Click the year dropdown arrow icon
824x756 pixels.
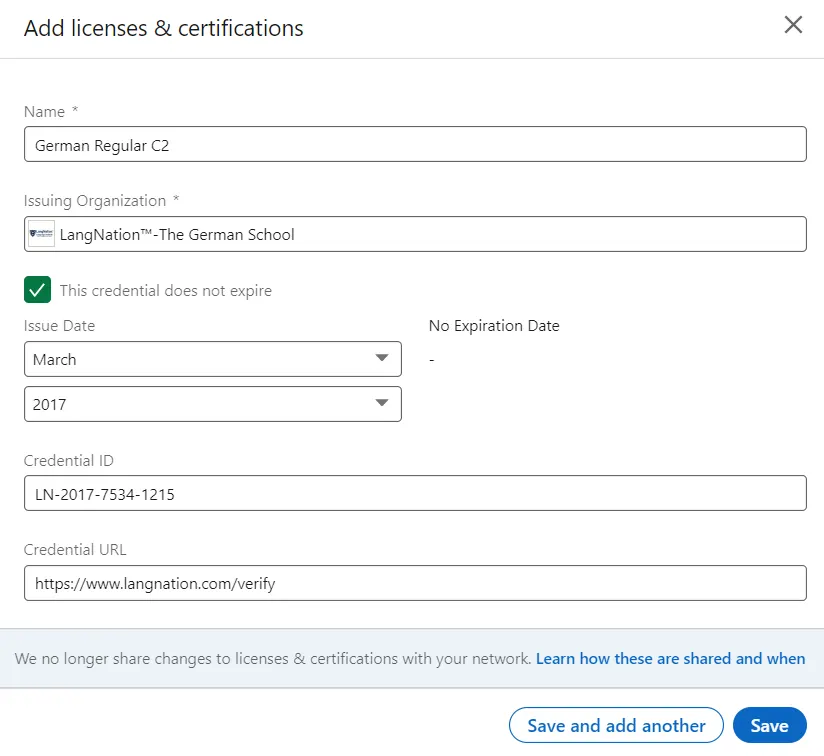[x=382, y=403]
